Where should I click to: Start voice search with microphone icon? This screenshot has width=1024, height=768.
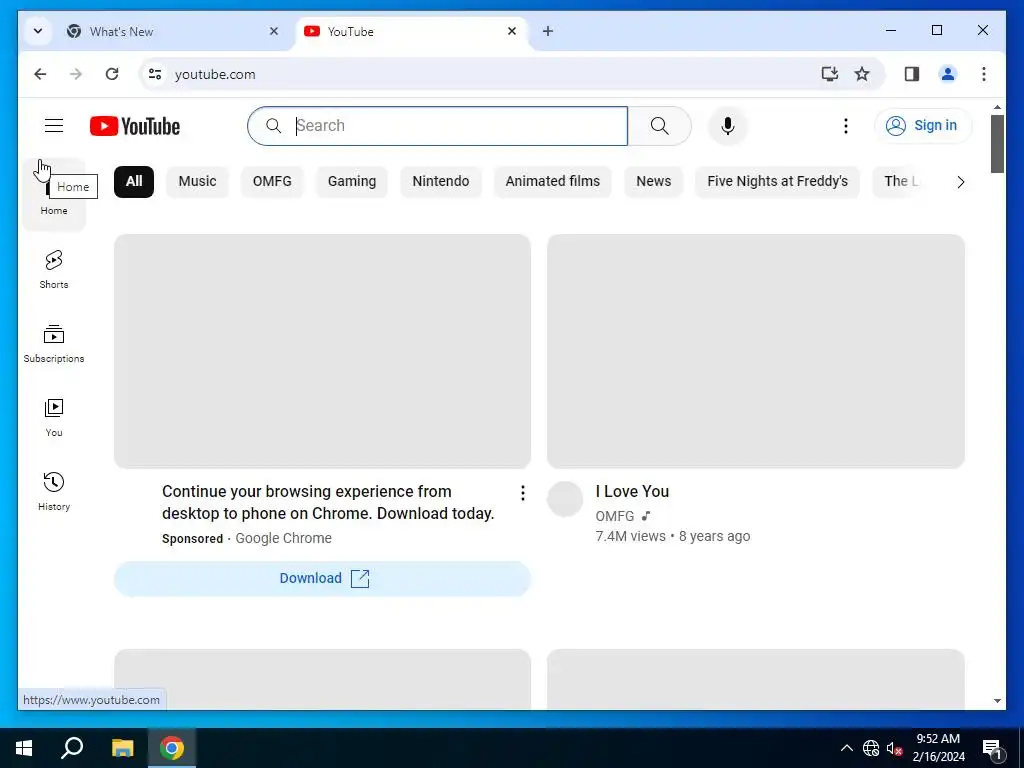[x=728, y=125]
